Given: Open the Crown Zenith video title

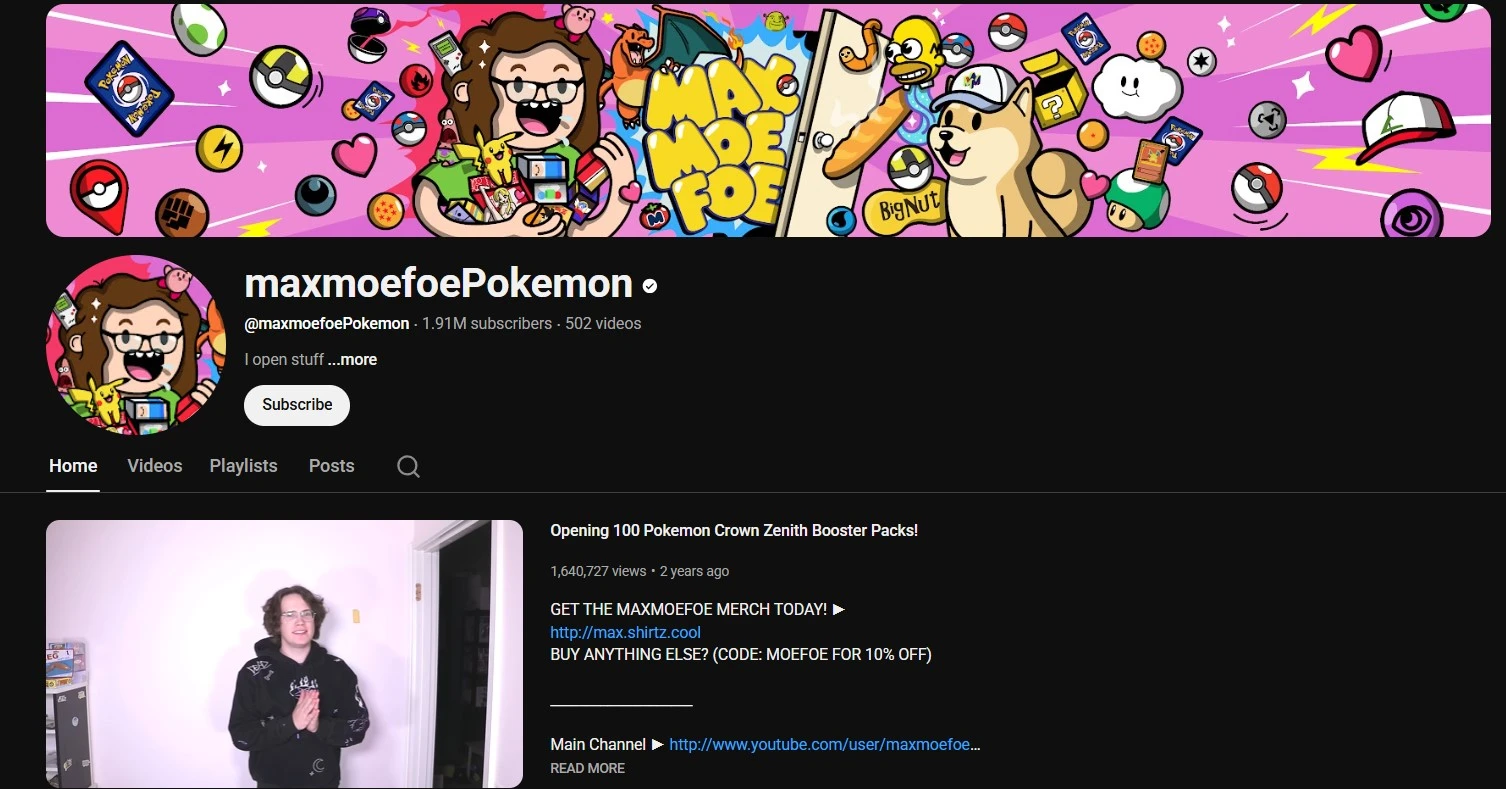Looking at the screenshot, I should (x=733, y=530).
